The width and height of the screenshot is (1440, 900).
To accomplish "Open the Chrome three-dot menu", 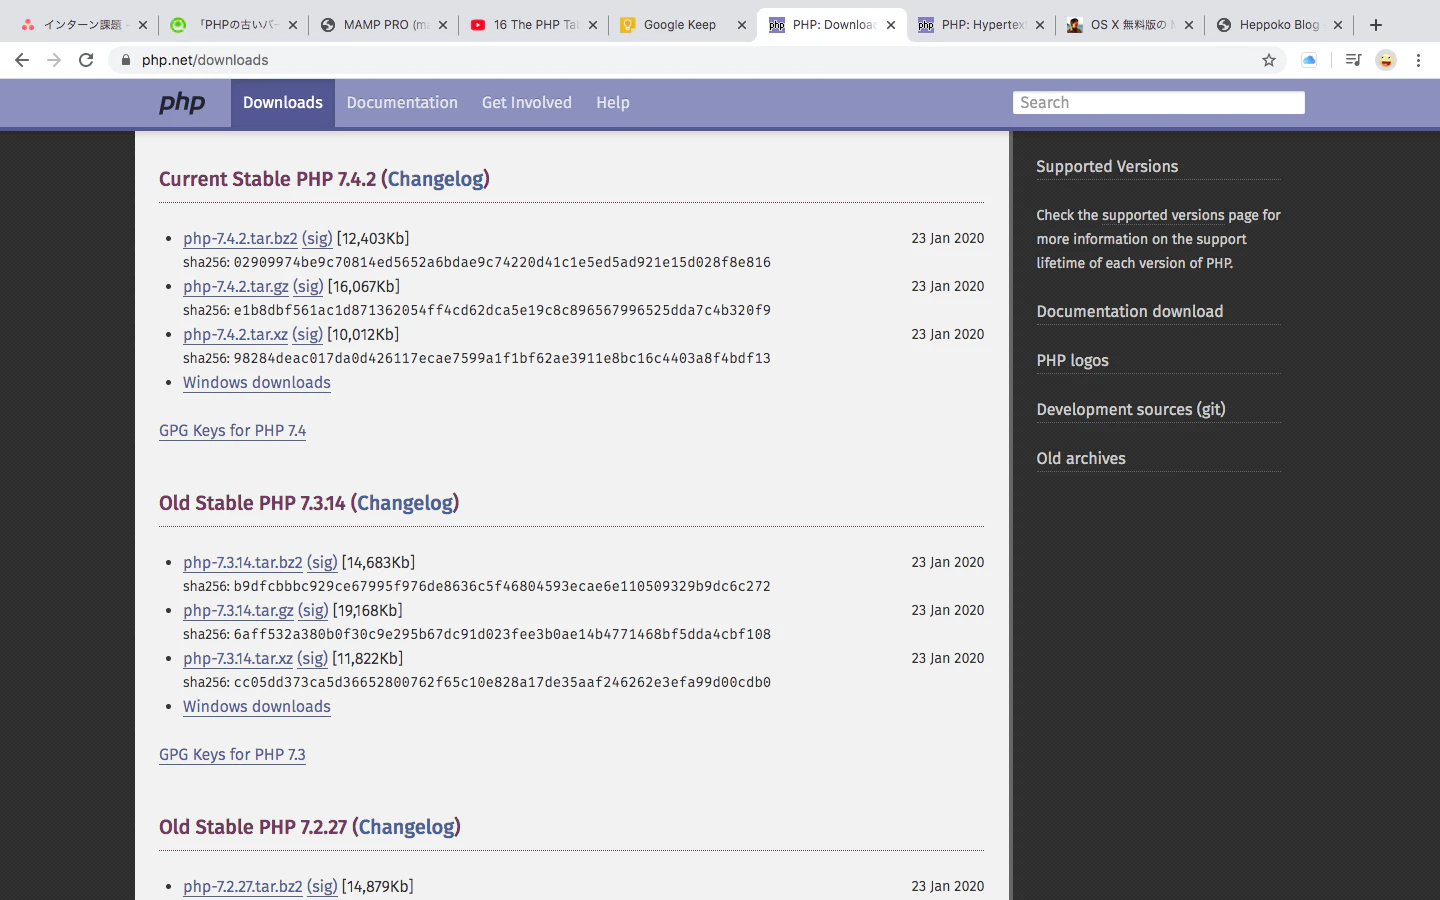I will (1418, 60).
